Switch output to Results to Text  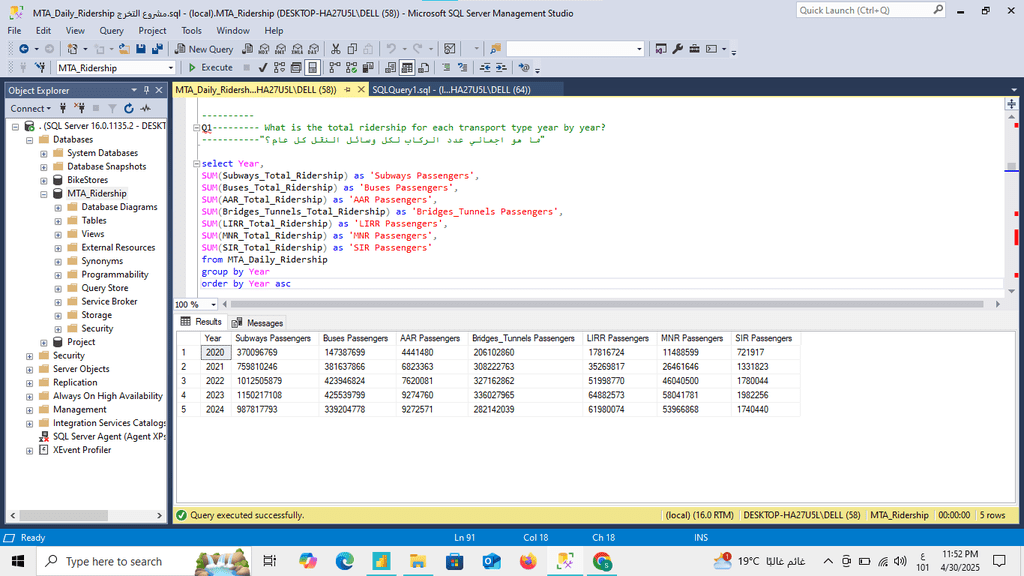coord(391,68)
